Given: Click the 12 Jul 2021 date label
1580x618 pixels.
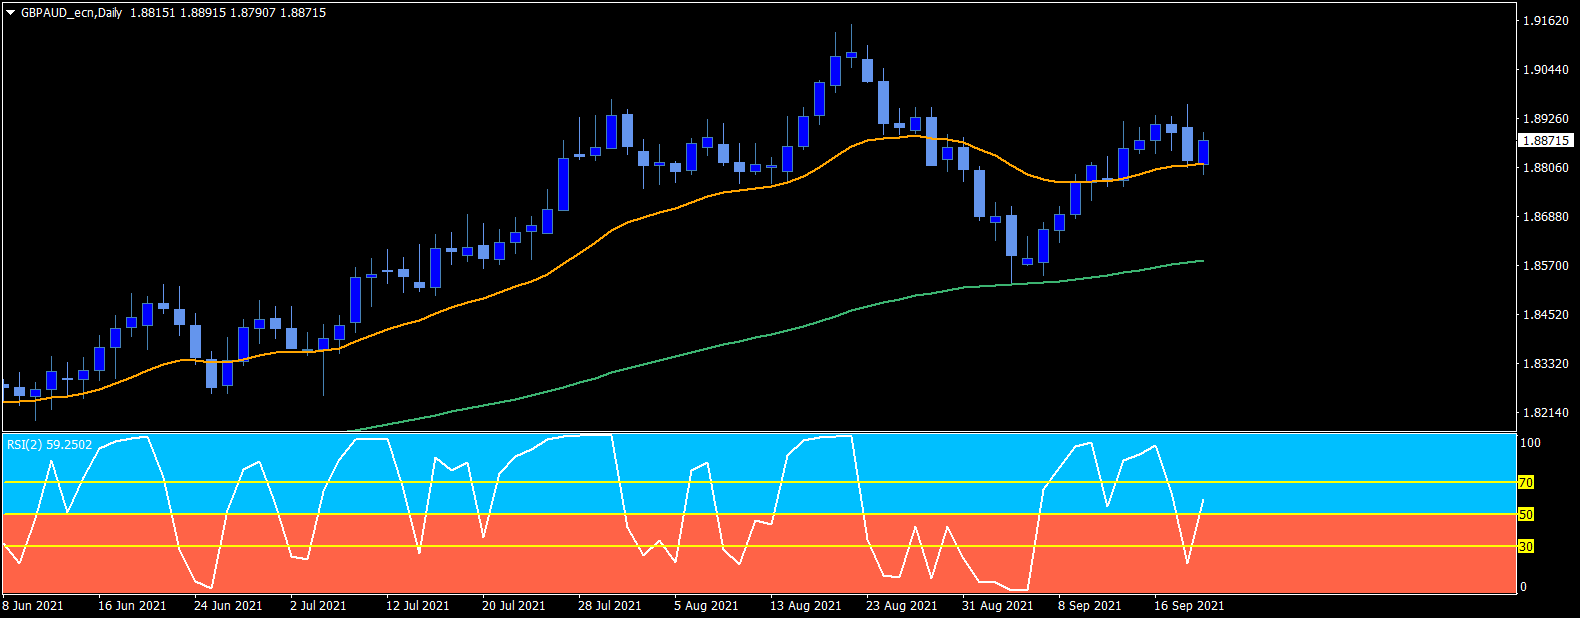Looking at the screenshot, I should 417,605.
